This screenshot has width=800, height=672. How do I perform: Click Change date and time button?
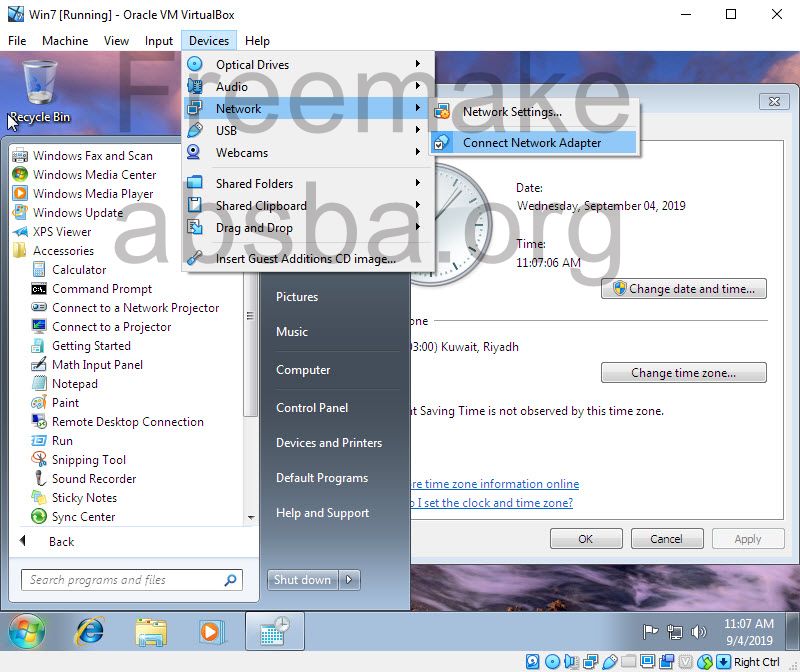(x=684, y=288)
